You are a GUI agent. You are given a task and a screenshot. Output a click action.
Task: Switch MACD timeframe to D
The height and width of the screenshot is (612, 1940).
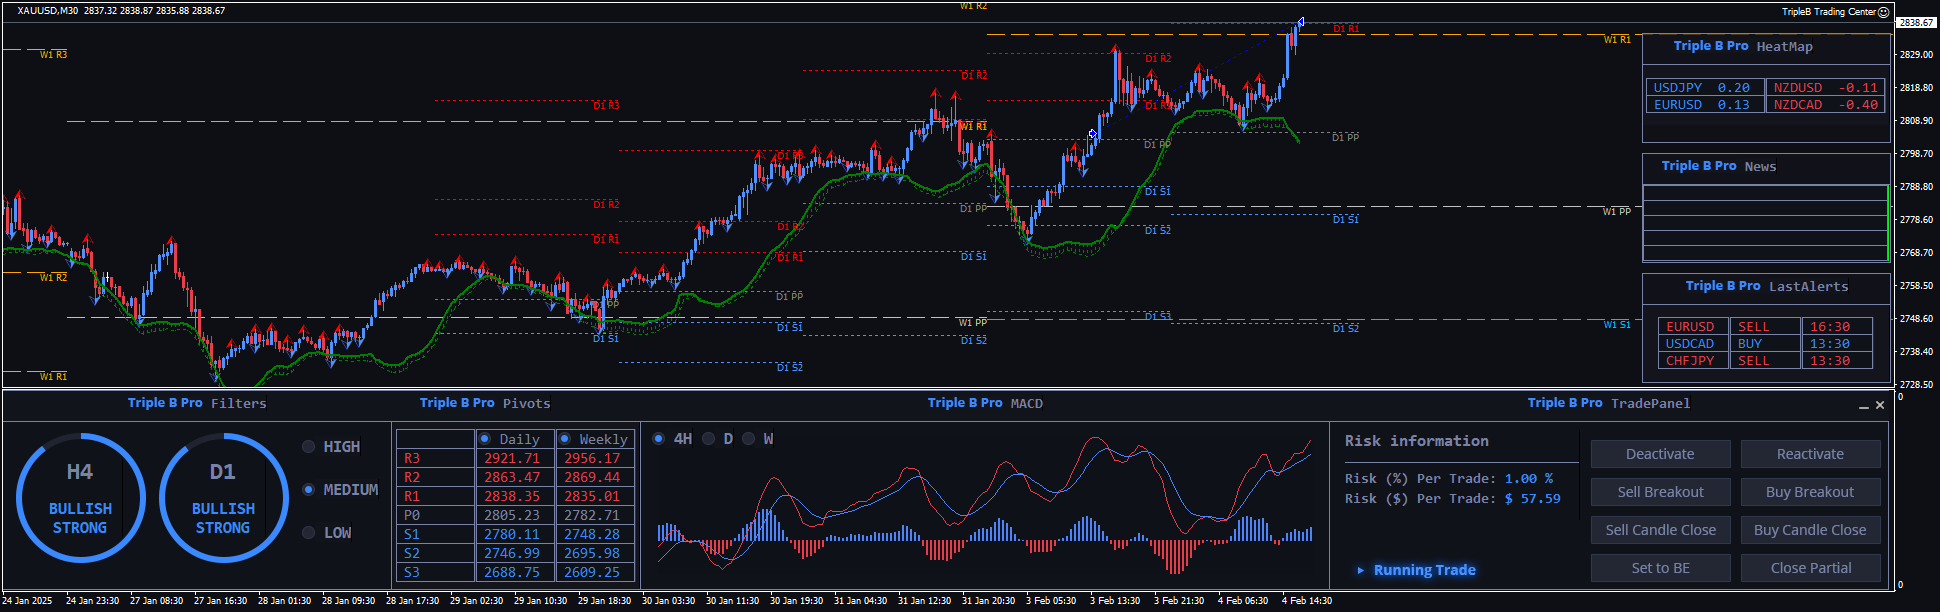709,439
